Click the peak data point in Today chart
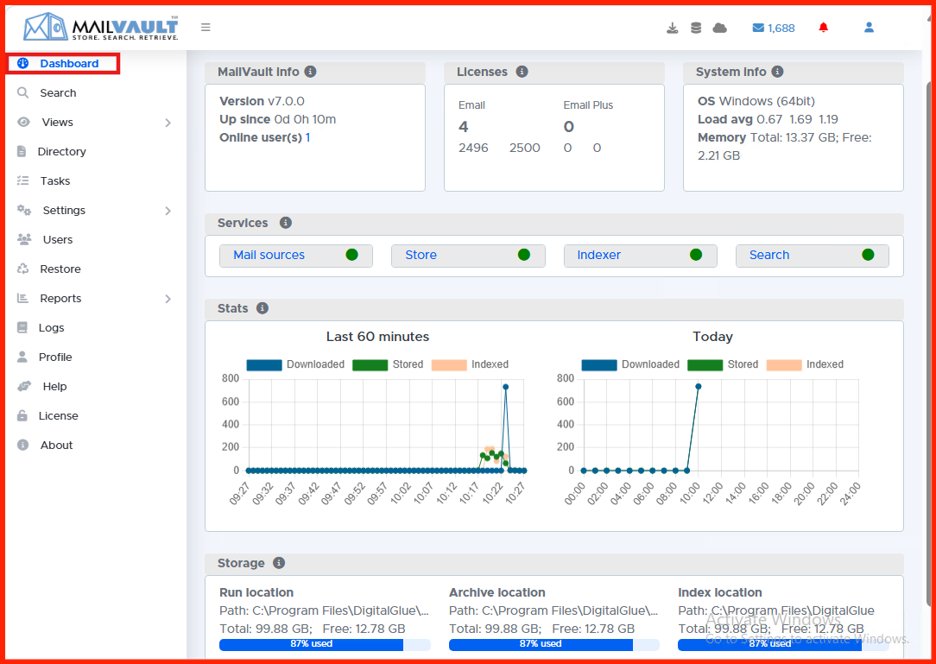 tap(698, 386)
